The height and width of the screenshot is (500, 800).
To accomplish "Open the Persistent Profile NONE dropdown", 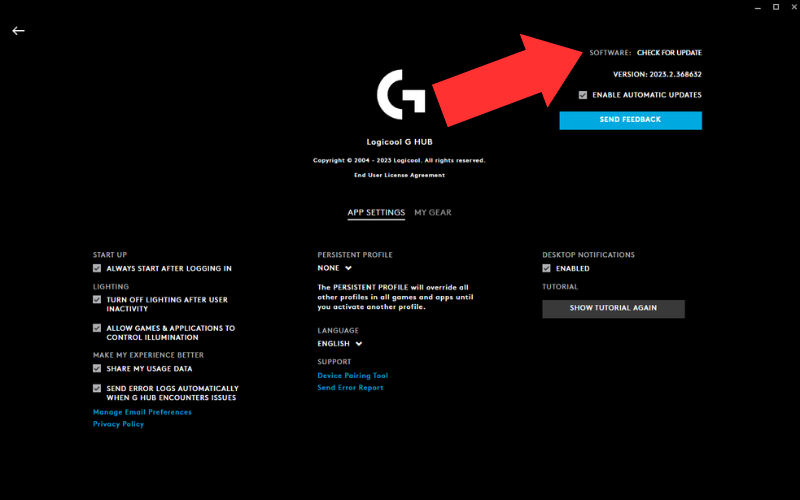I will [x=335, y=268].
